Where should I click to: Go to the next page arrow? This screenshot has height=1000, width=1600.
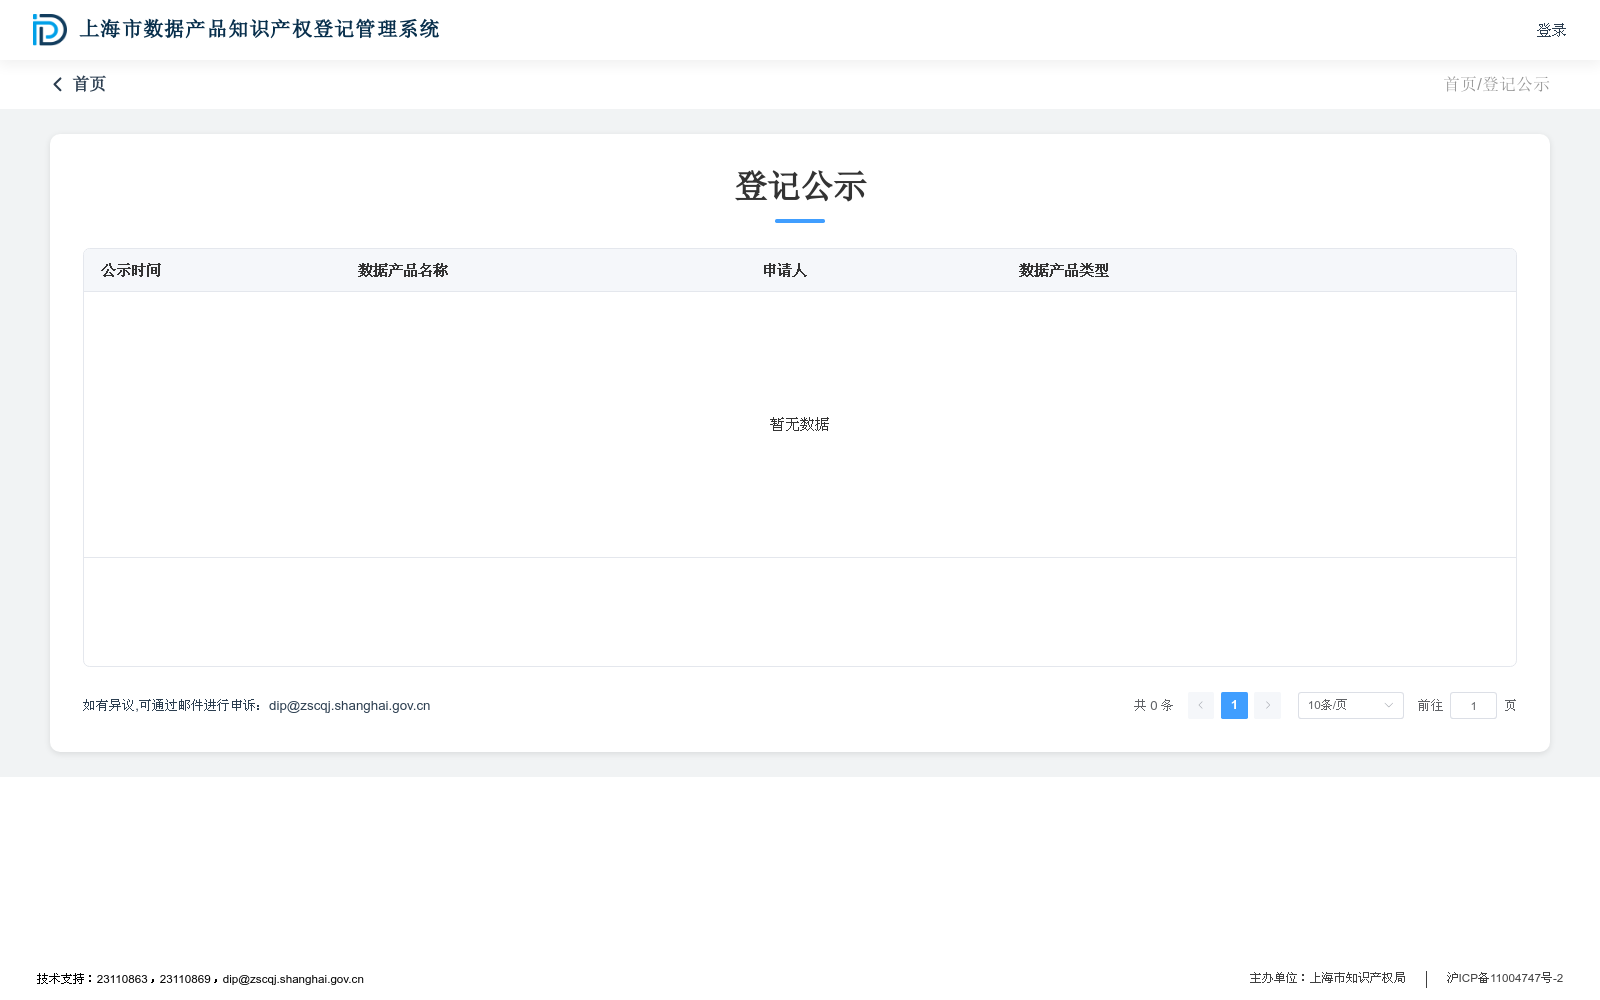1267,705
